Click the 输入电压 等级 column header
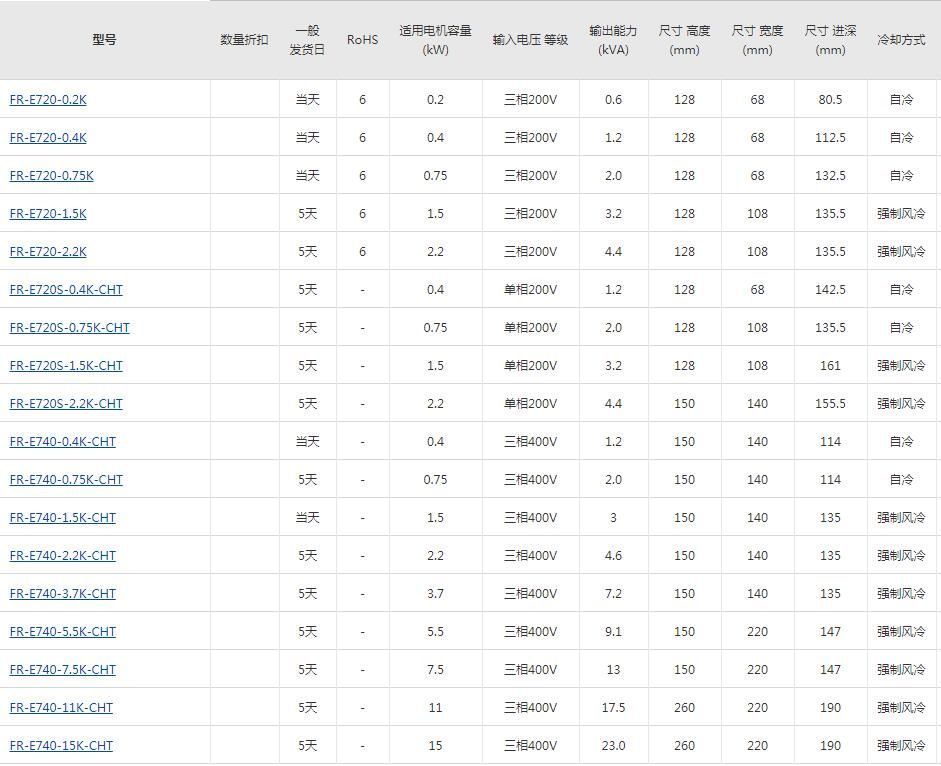Image resolution: width=941 pixels, height=766 pixels. tap(531, 40)
